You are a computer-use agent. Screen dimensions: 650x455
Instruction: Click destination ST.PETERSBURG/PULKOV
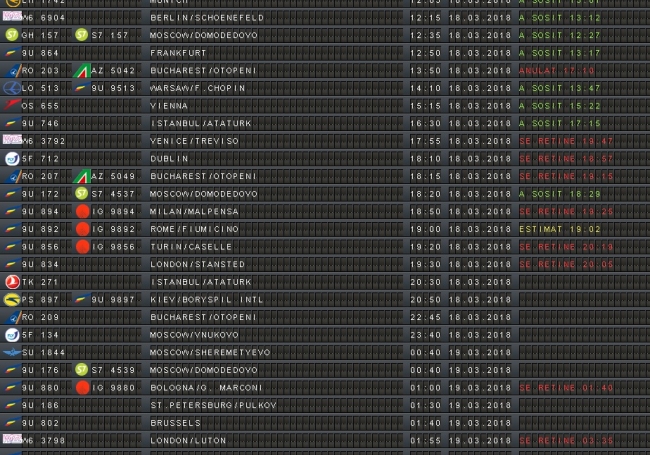pyautogui.click(x=213, y=405)
